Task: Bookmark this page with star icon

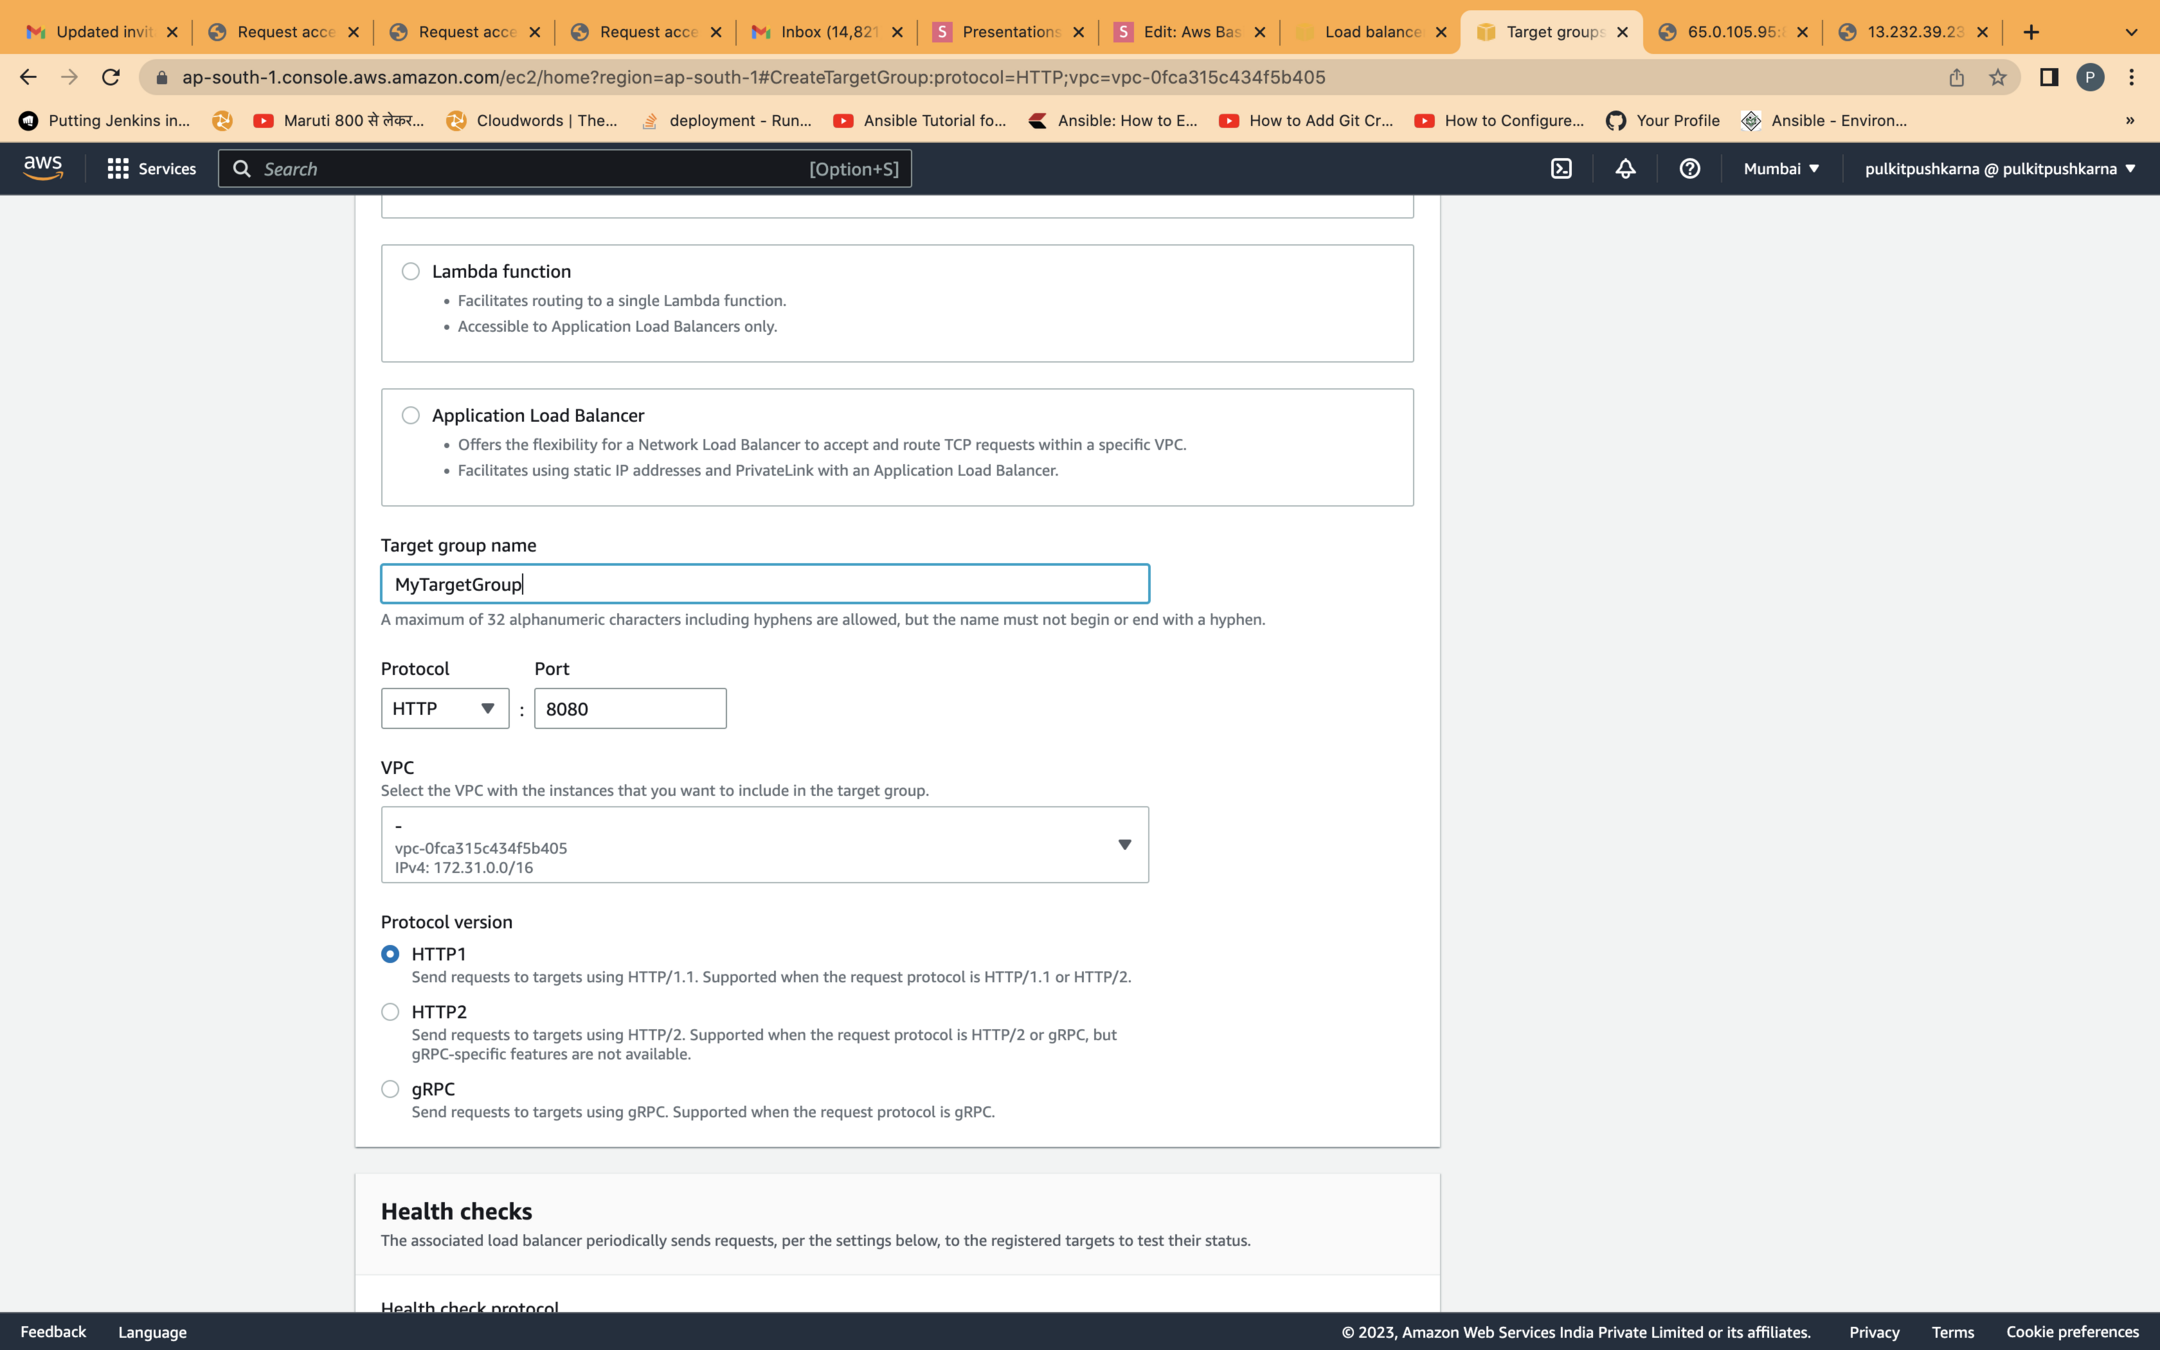Action: 1997,77
